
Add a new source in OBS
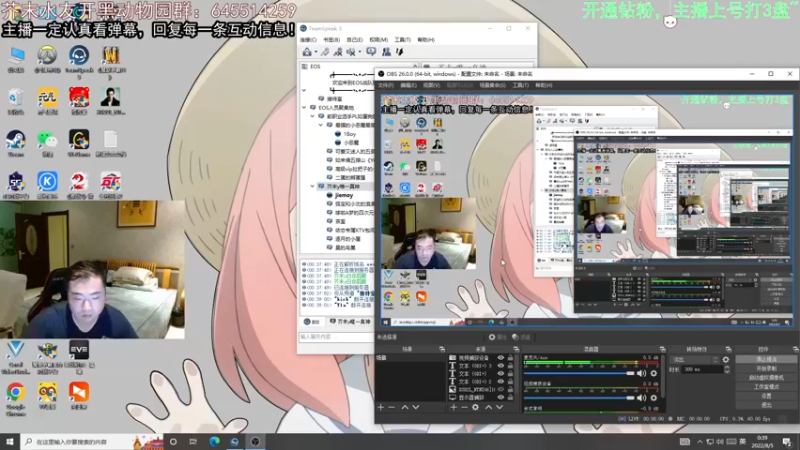pos(454,407)
